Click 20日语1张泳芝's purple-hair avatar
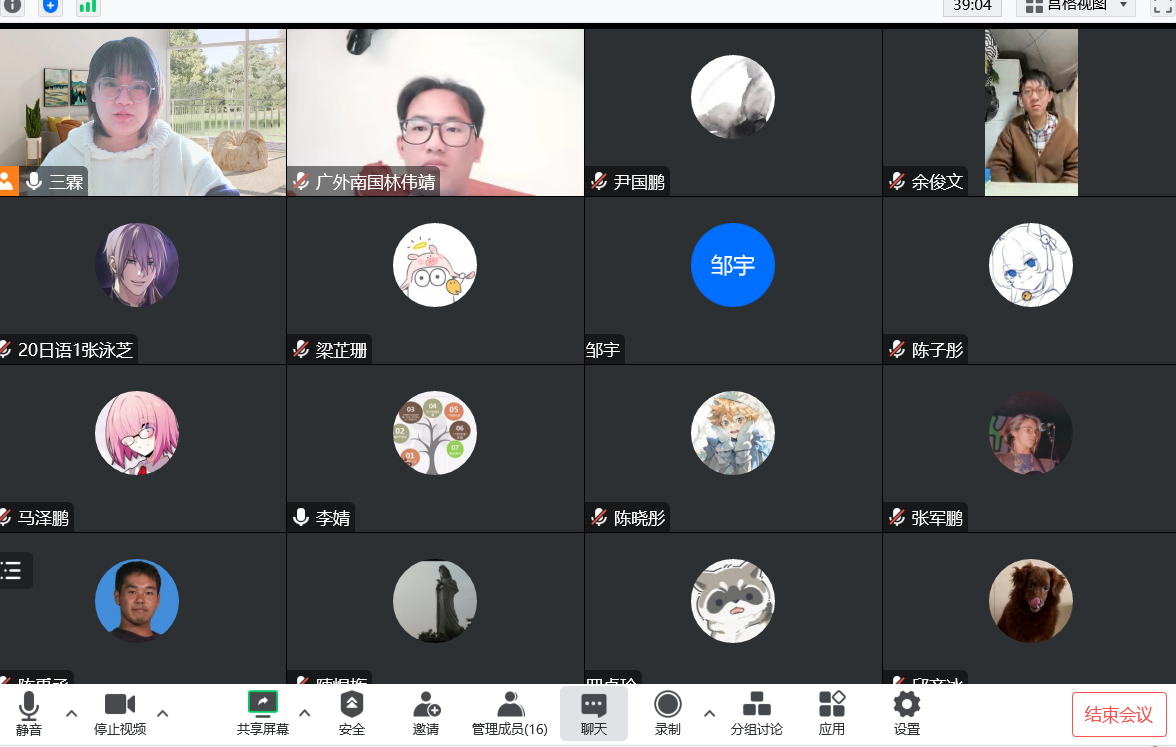The height and width of the screenshot is (747, 1176). click(137, 265)
